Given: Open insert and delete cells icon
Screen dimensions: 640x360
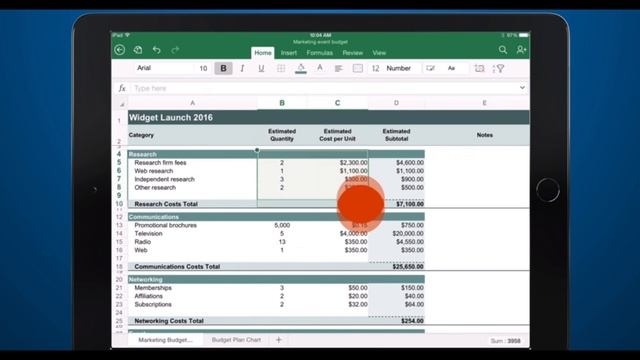Looking at the screenshot, I should point(480,68).
